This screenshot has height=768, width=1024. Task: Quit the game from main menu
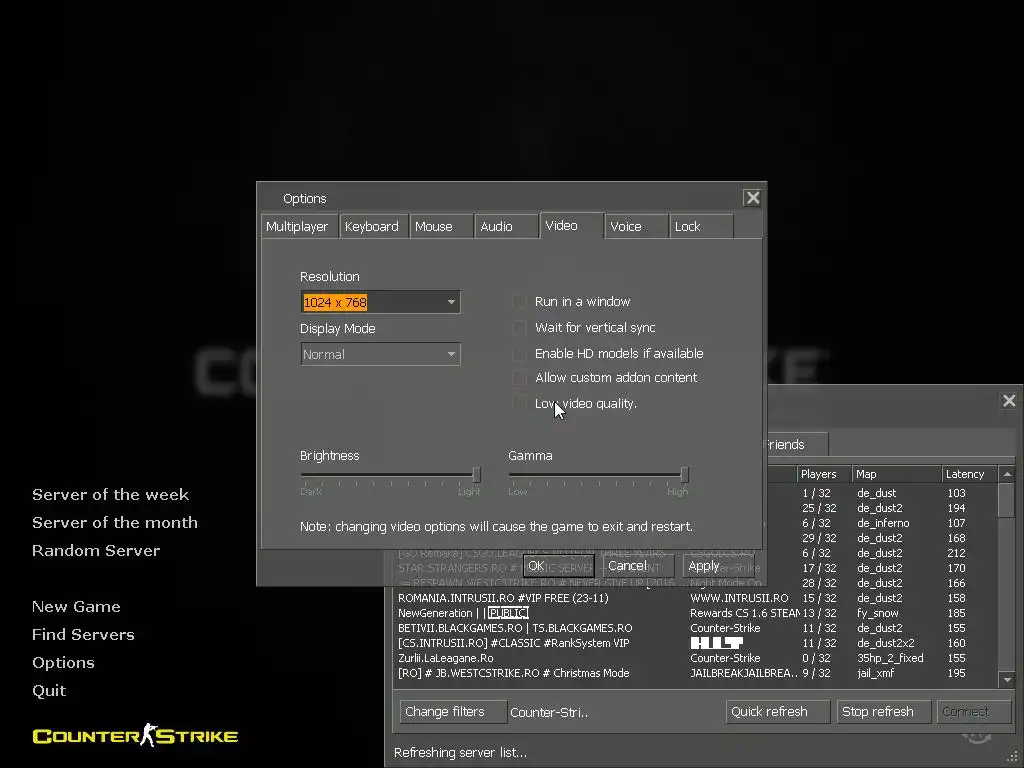point(49,691)
